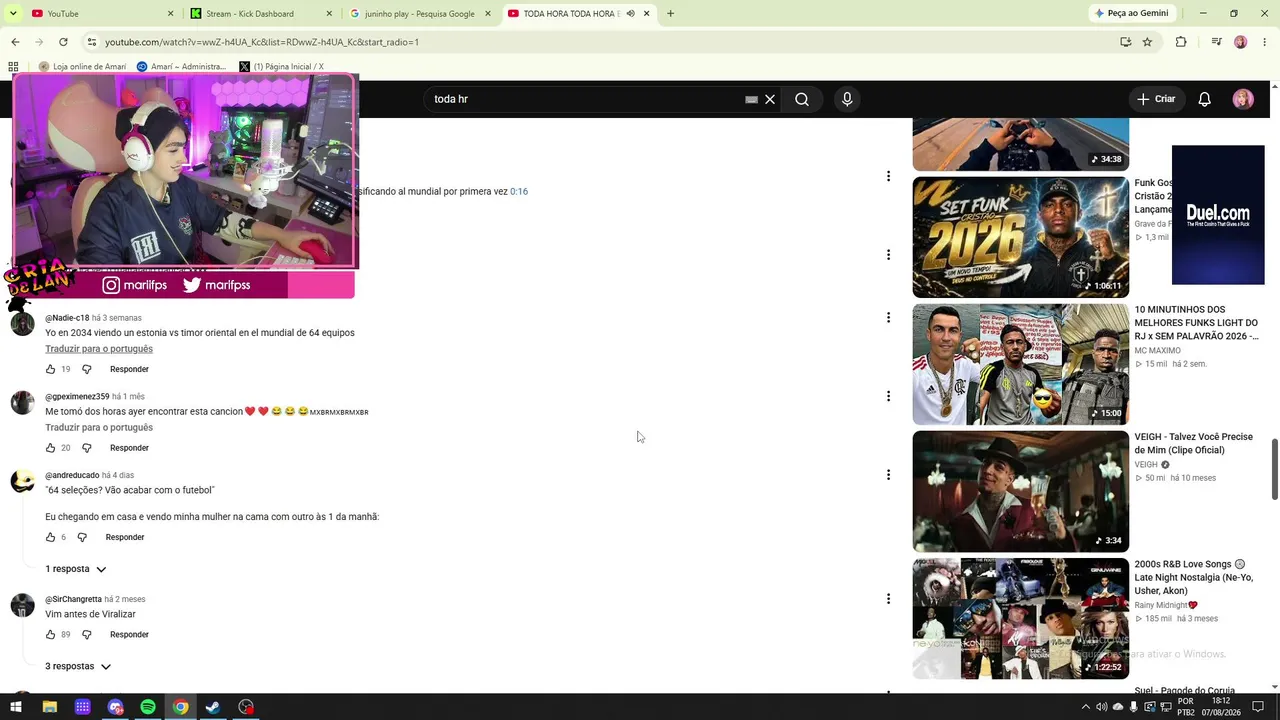Open options for the 'mundial por primera vez' comment
The height and width of the screenshot is (720, 1280).
pos(888,177)
